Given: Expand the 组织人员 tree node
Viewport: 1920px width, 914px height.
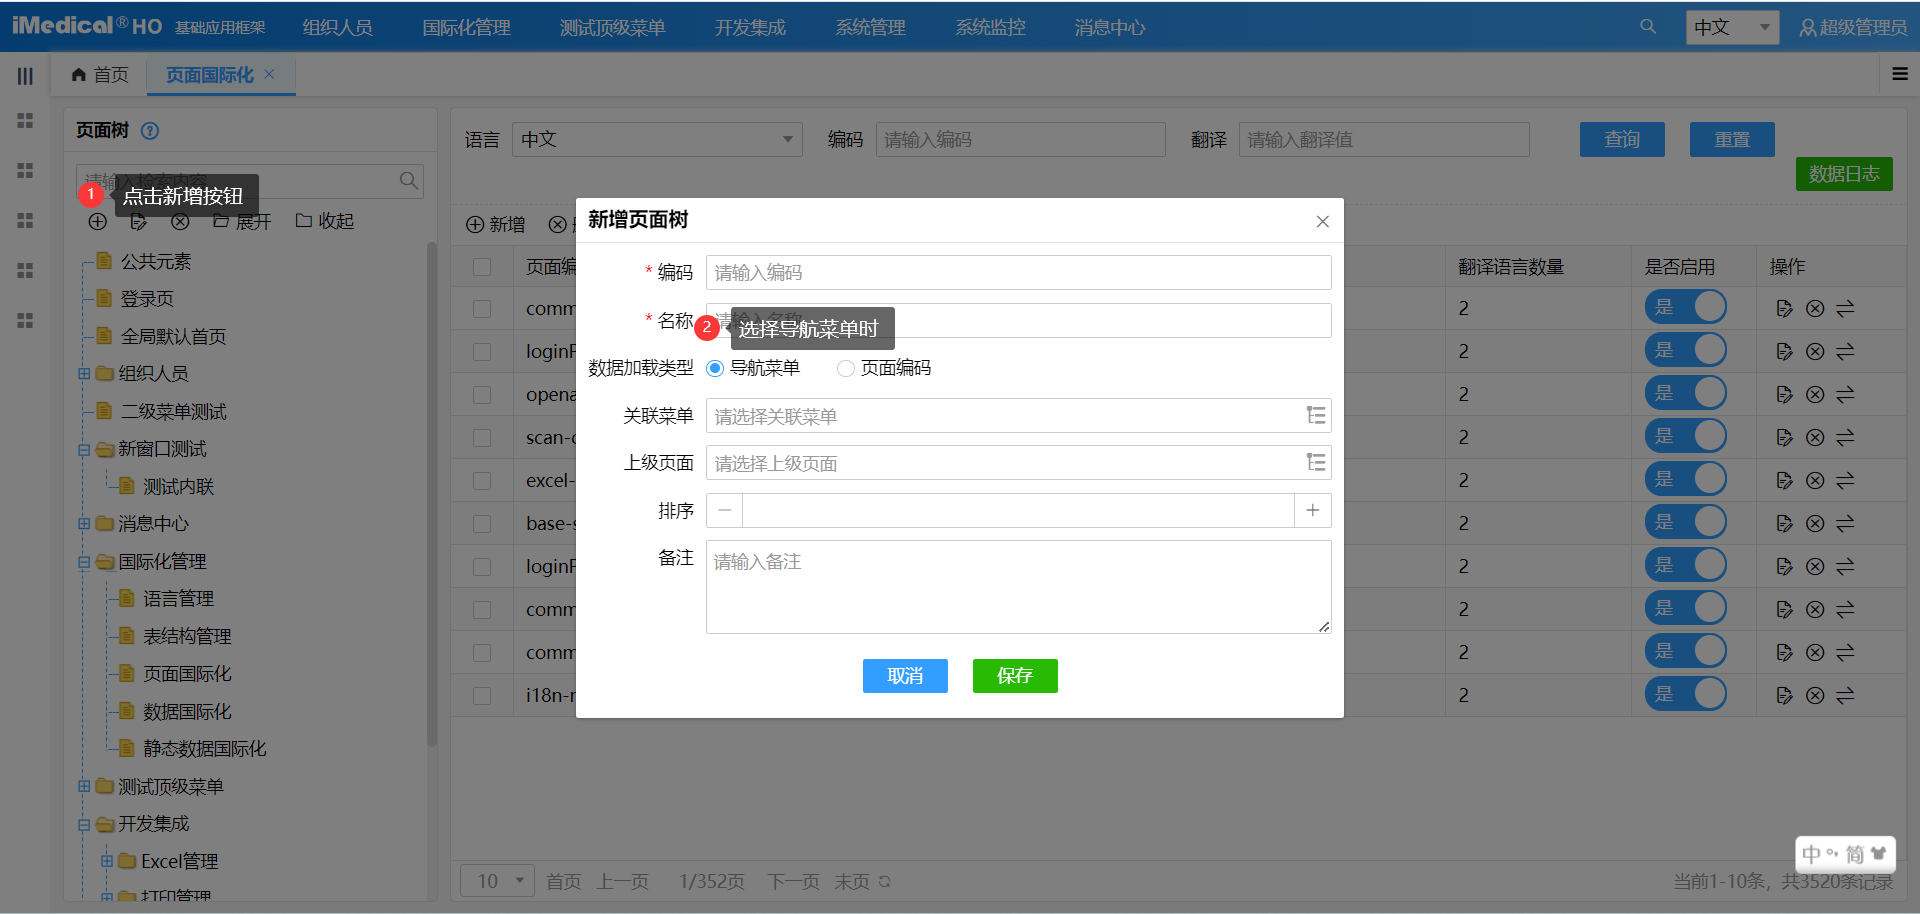Looking at the screenshot, I should (84, 374).
